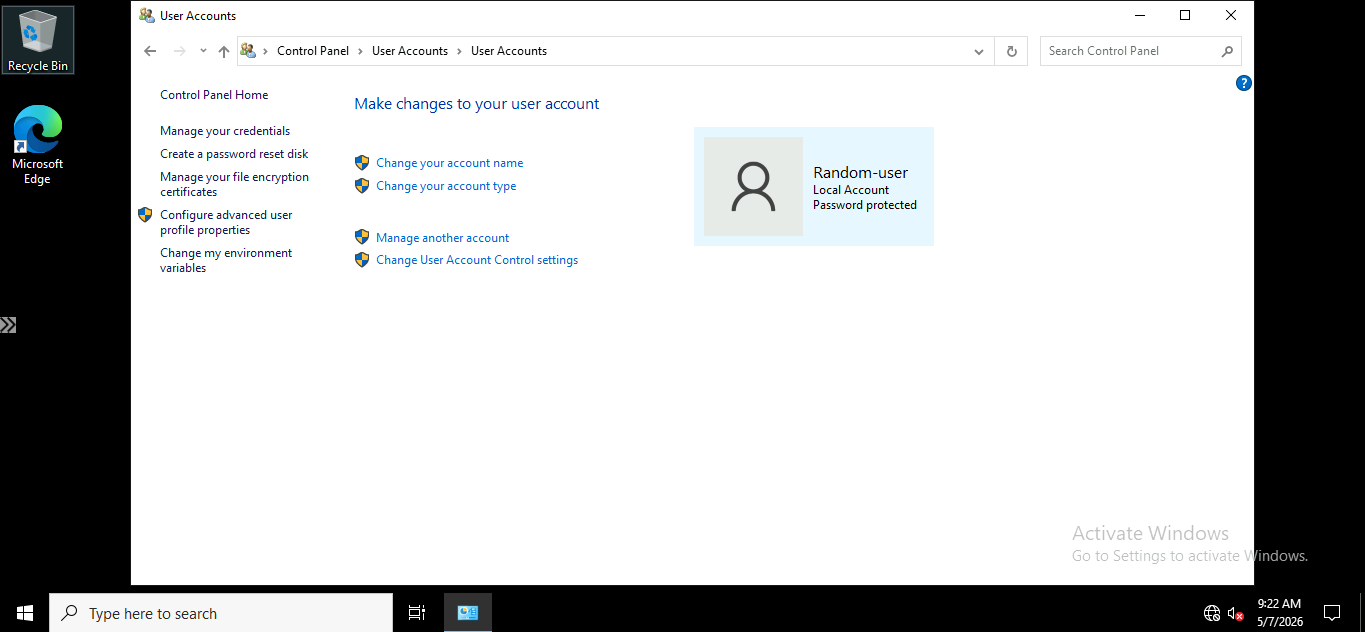
Task: Open the taskbar clock and date
Action: point(1280,613)
